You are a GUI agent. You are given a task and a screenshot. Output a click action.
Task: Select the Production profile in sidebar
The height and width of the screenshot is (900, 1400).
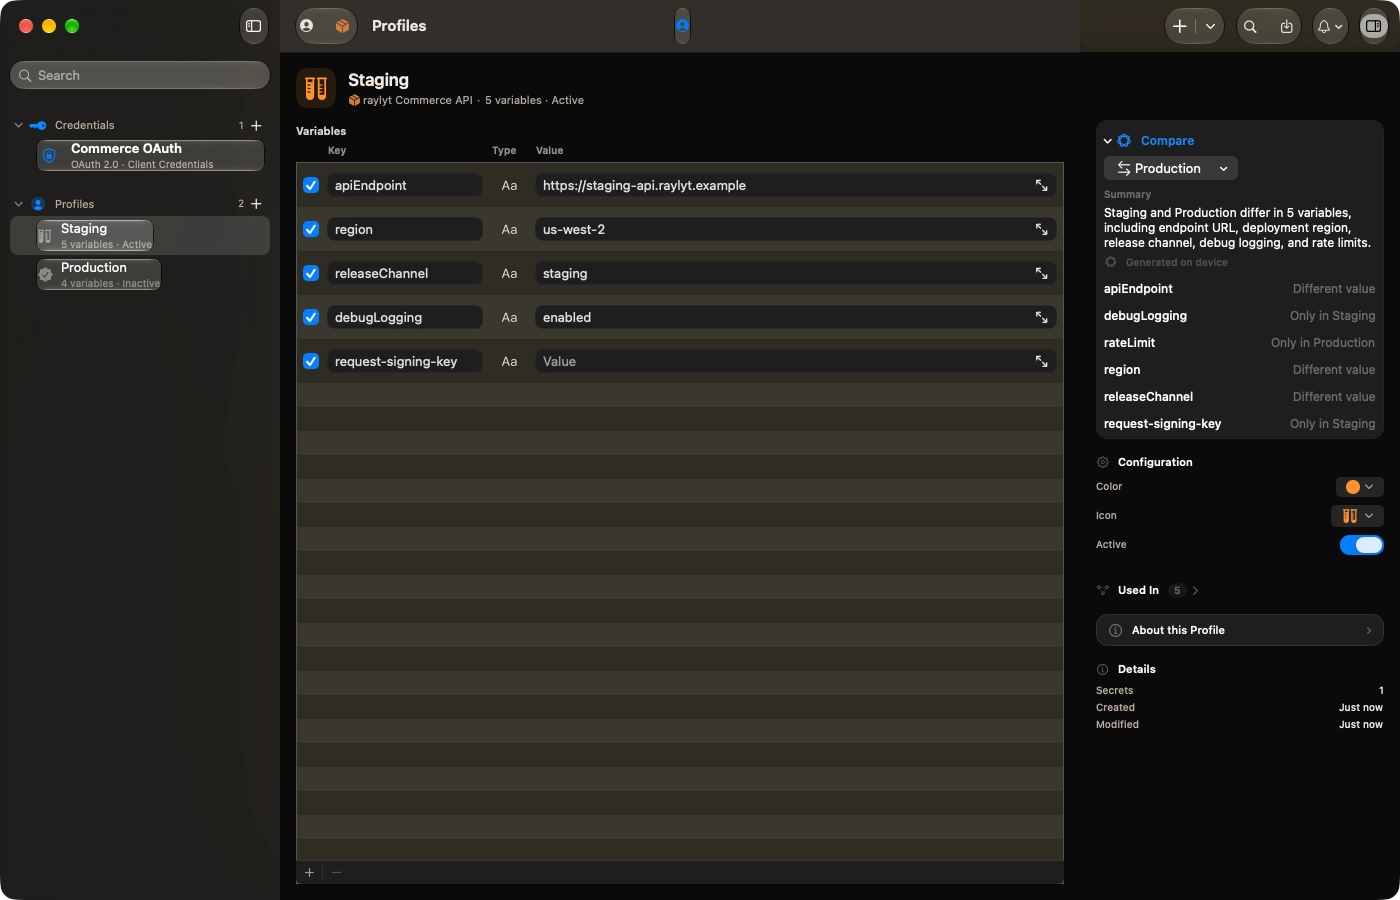coord(99,275)
